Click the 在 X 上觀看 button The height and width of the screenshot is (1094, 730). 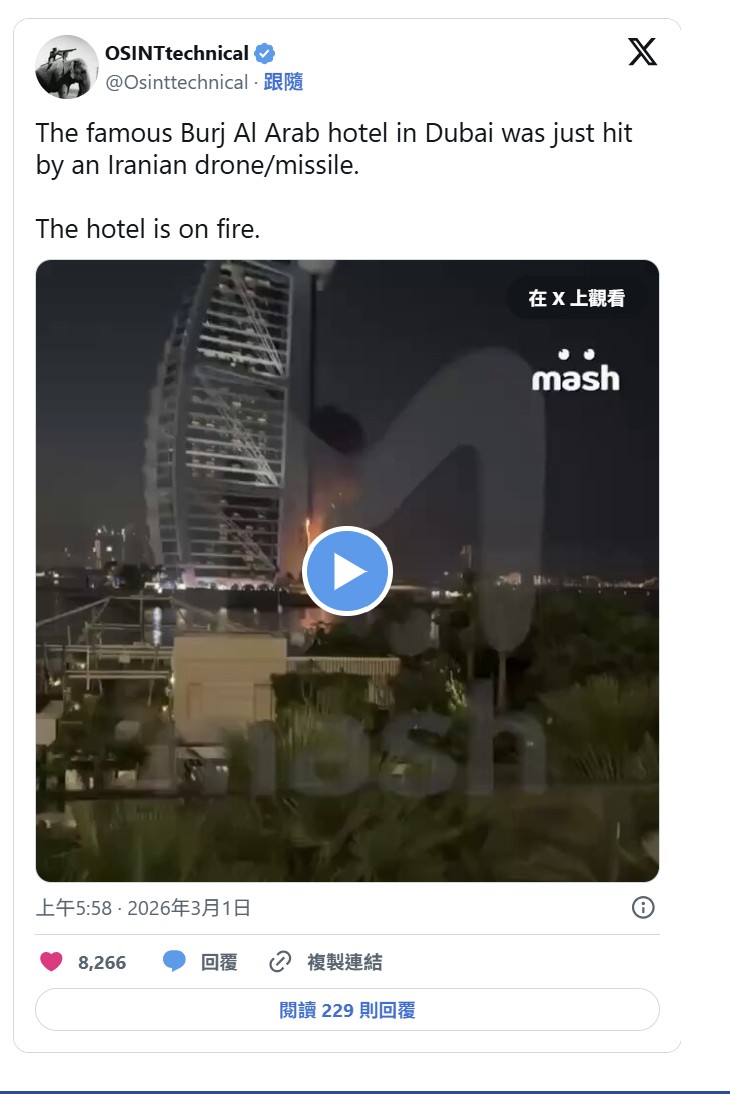coord(576,298)
